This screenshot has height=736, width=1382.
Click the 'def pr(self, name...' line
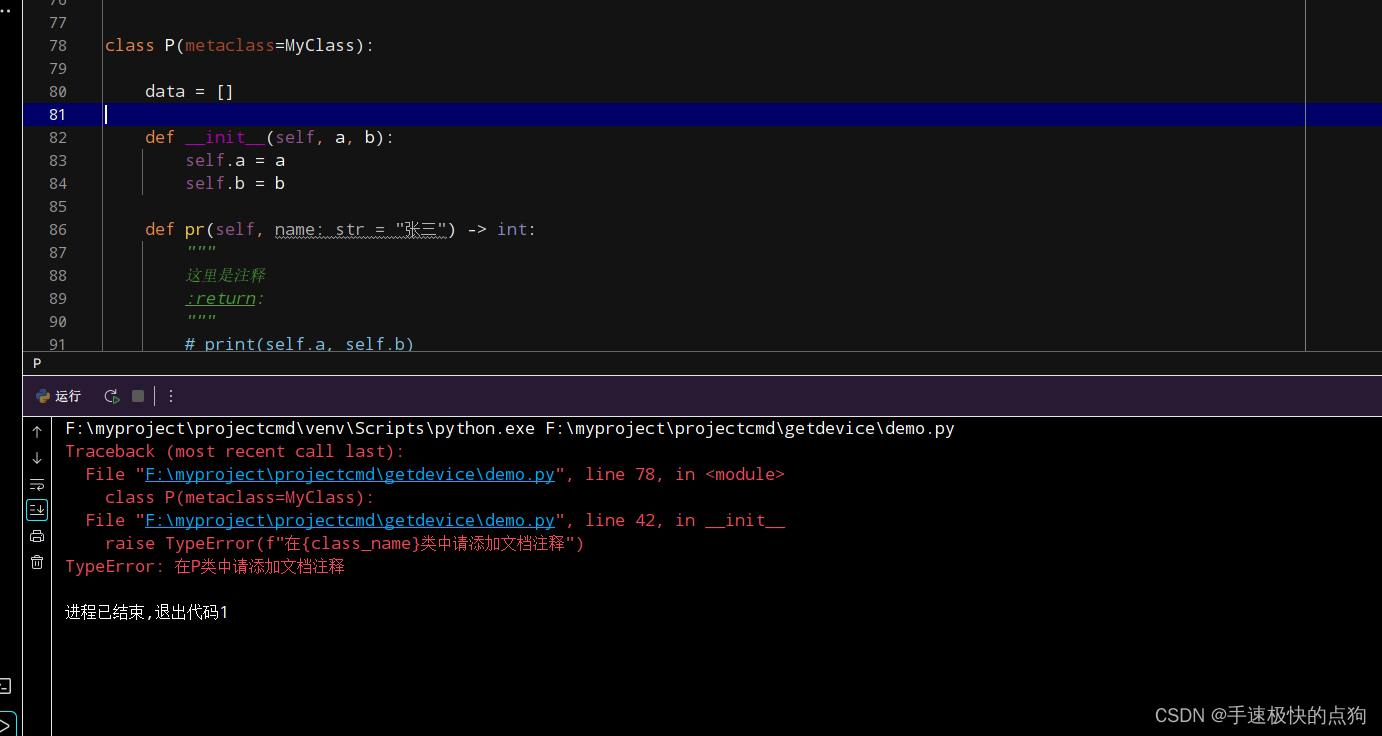point(340,230)
